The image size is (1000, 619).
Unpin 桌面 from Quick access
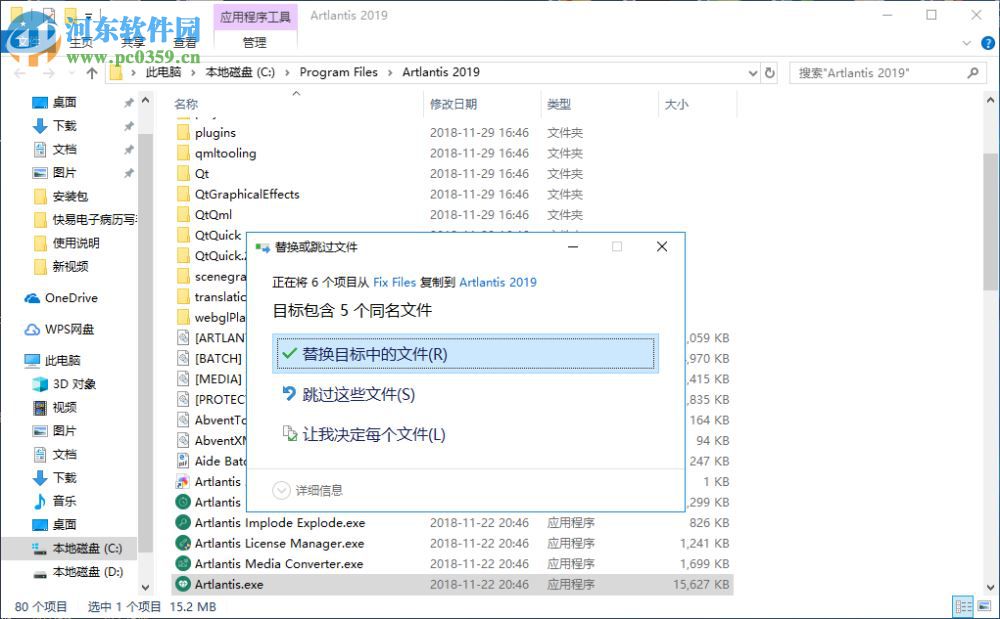[x=128, y=104]
